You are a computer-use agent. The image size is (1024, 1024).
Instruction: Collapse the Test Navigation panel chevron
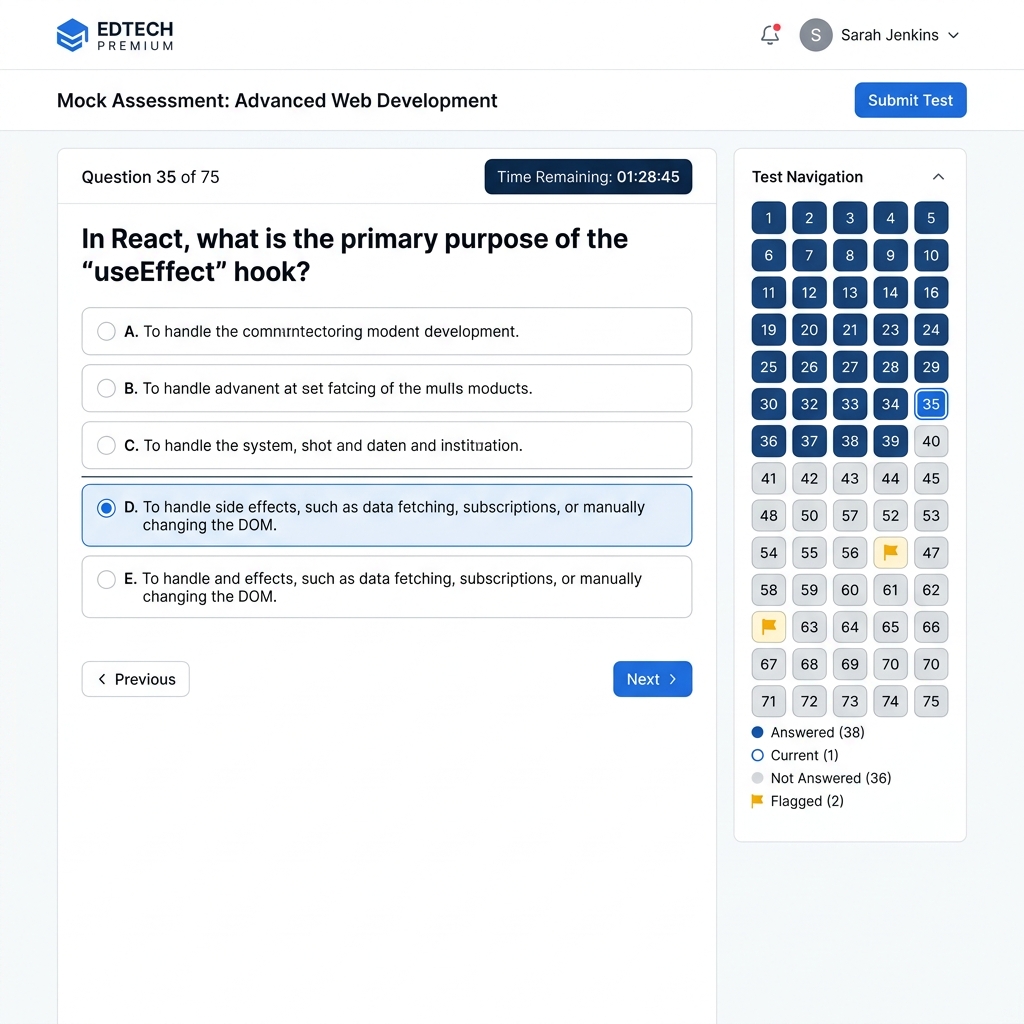coord(938,177)
